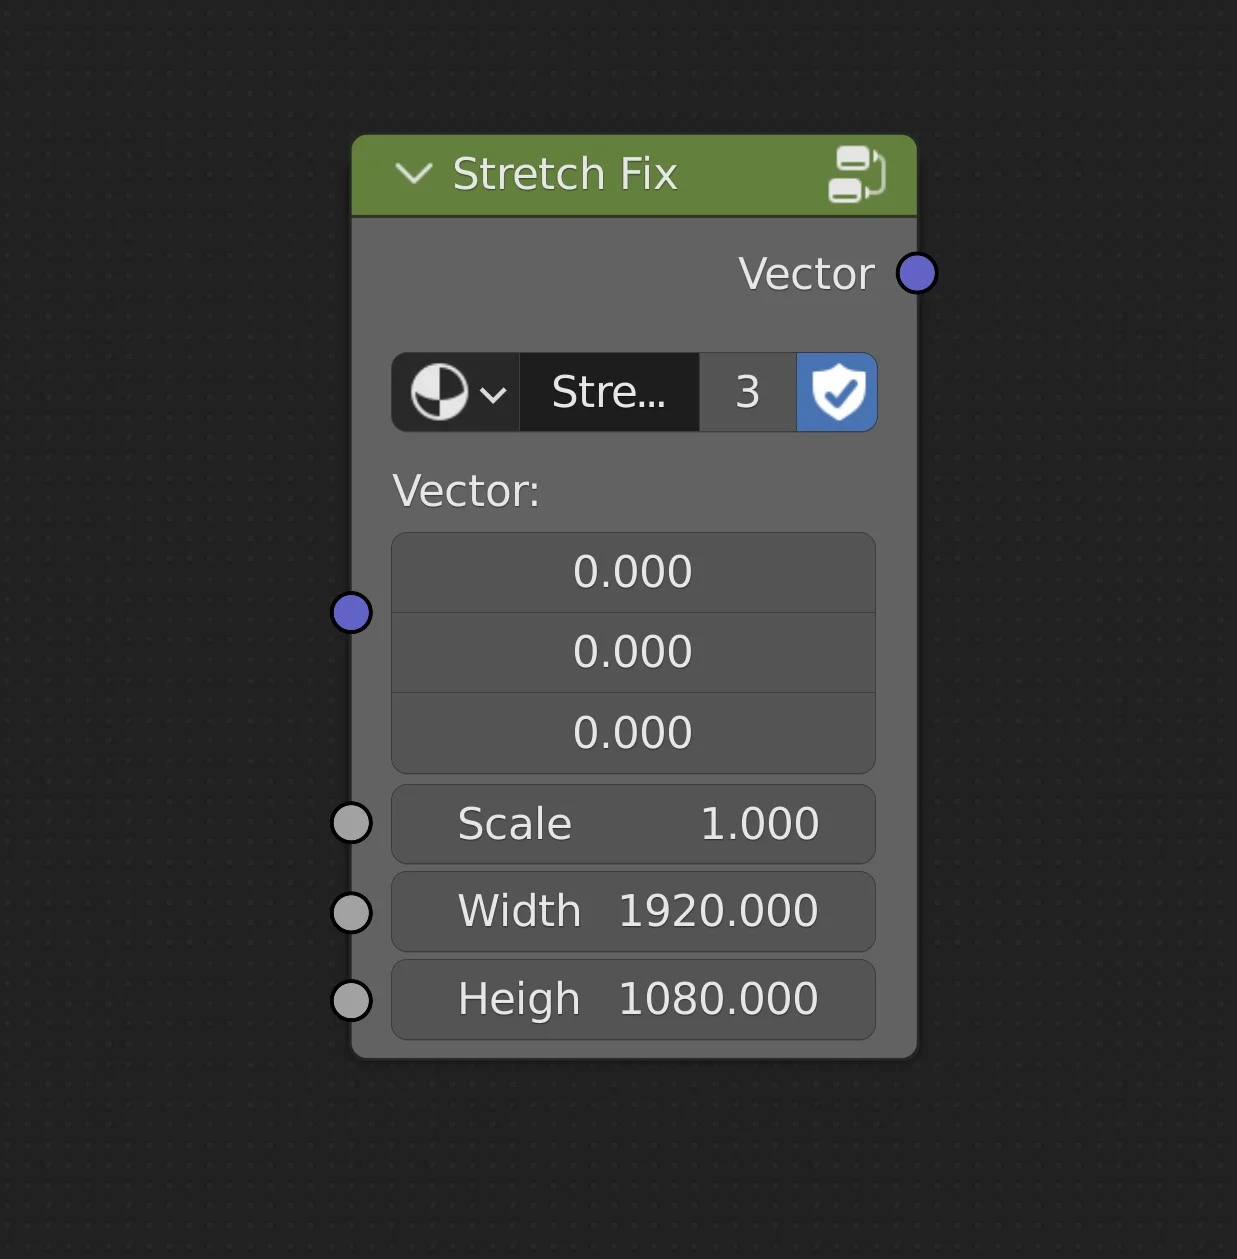
Task: Click the Height 1080.000 field
Action: 633,999
